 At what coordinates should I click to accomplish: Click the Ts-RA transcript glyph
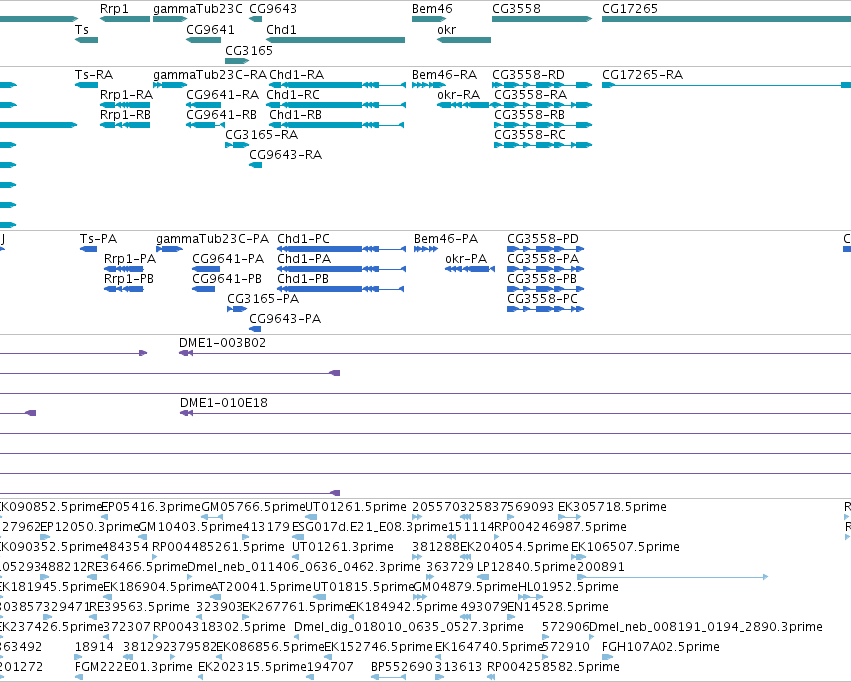tap(86, 85)
